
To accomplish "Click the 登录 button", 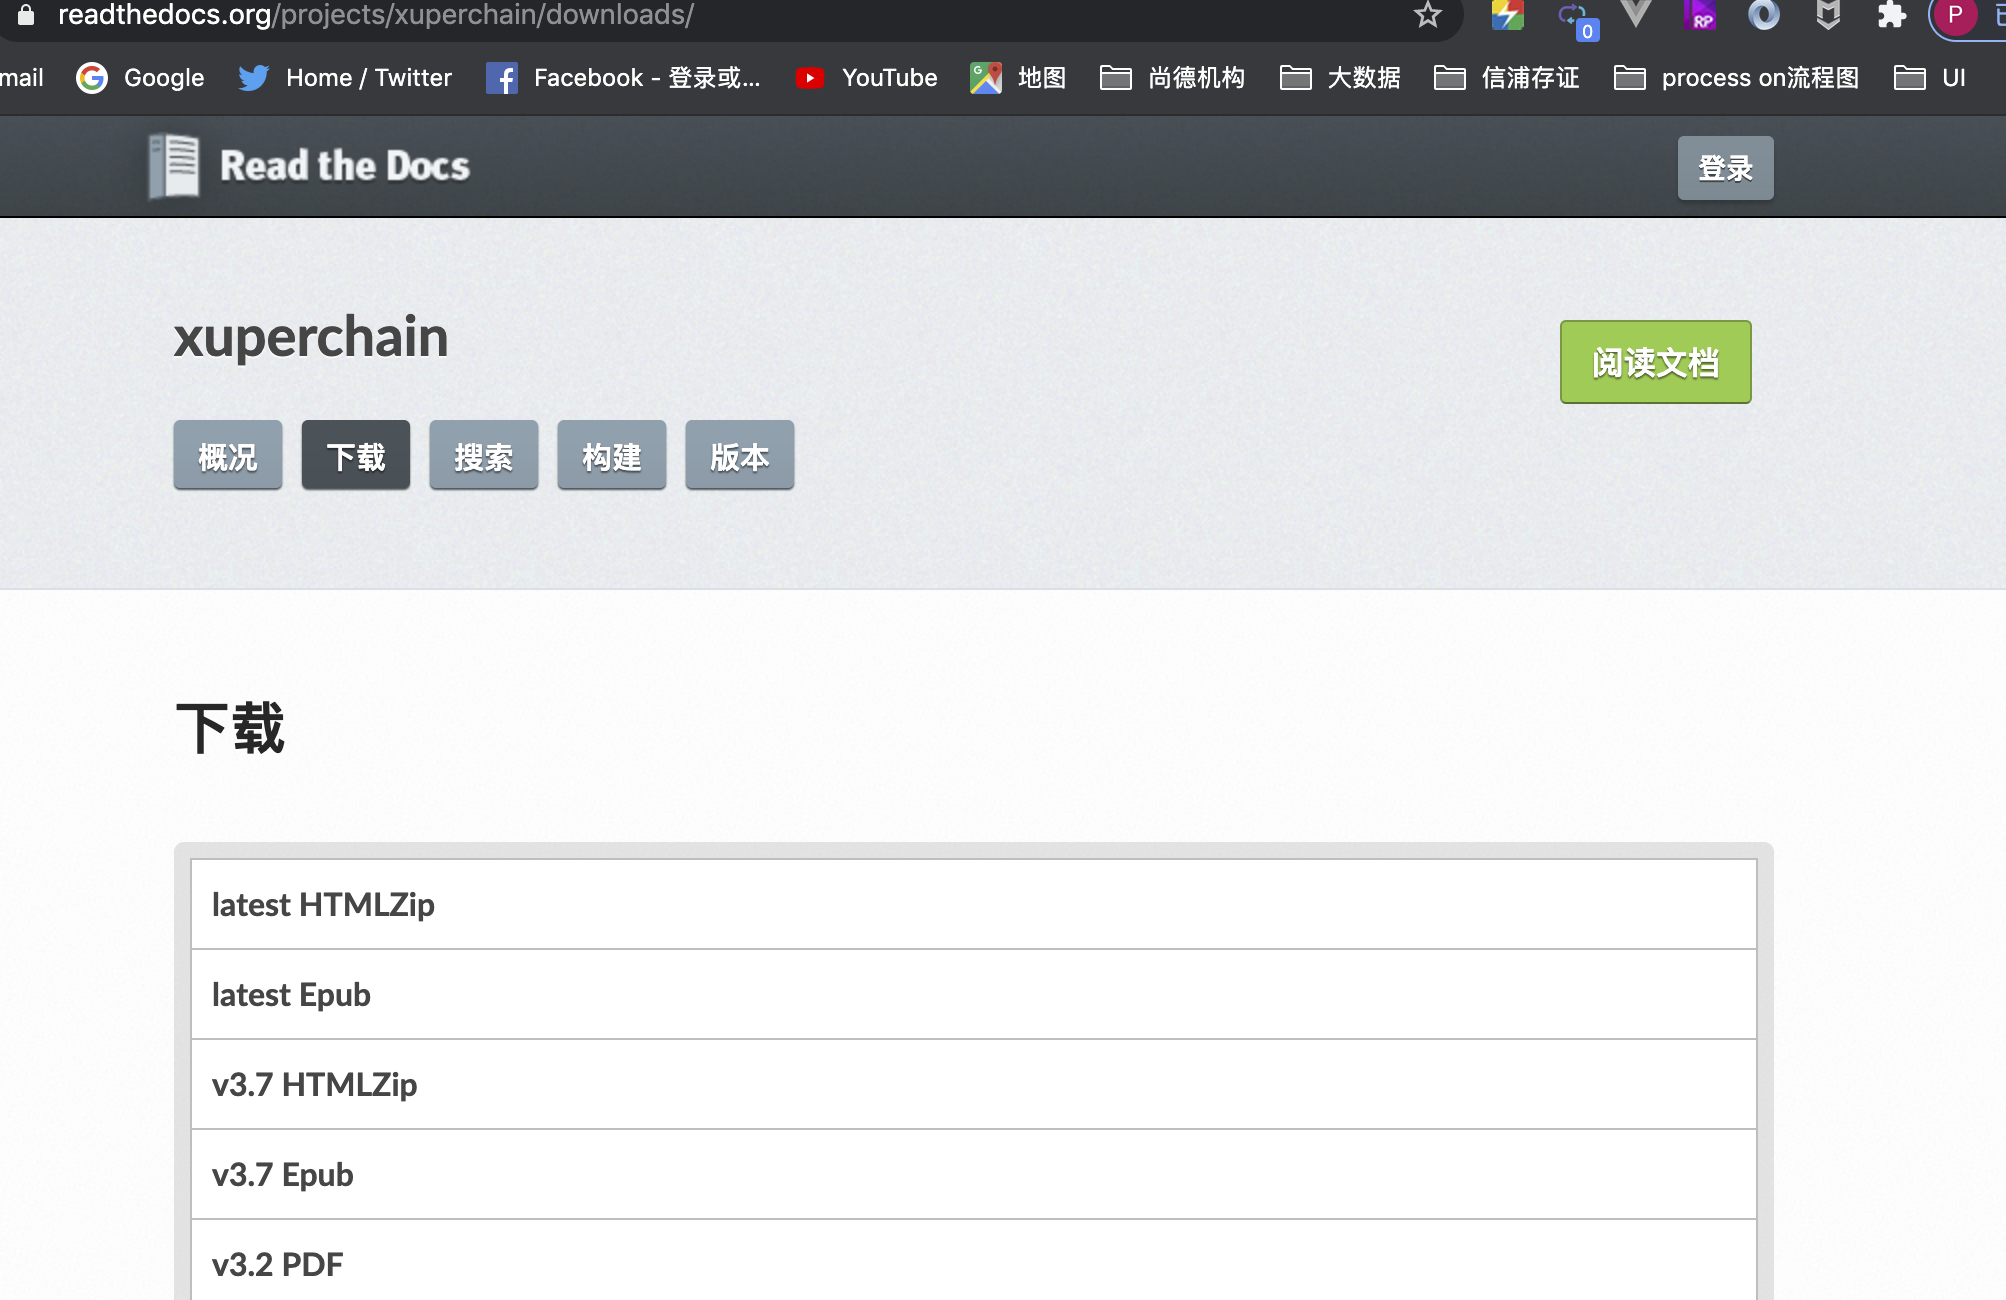I will click(1724, 168).
